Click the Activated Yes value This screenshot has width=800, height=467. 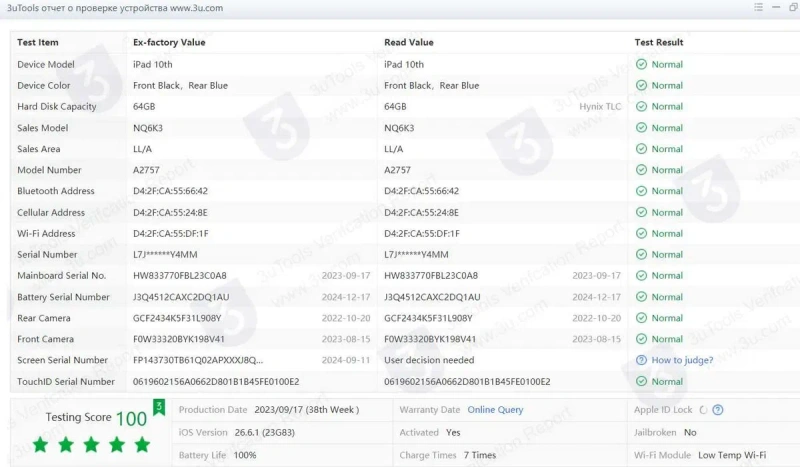[x=453, y=433]
